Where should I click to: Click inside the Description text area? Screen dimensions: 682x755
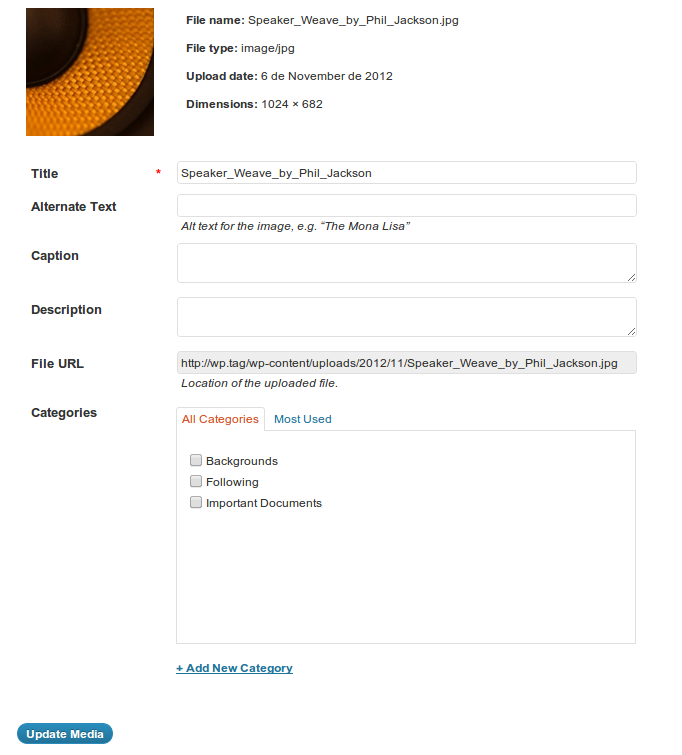[x=407, y=317]
